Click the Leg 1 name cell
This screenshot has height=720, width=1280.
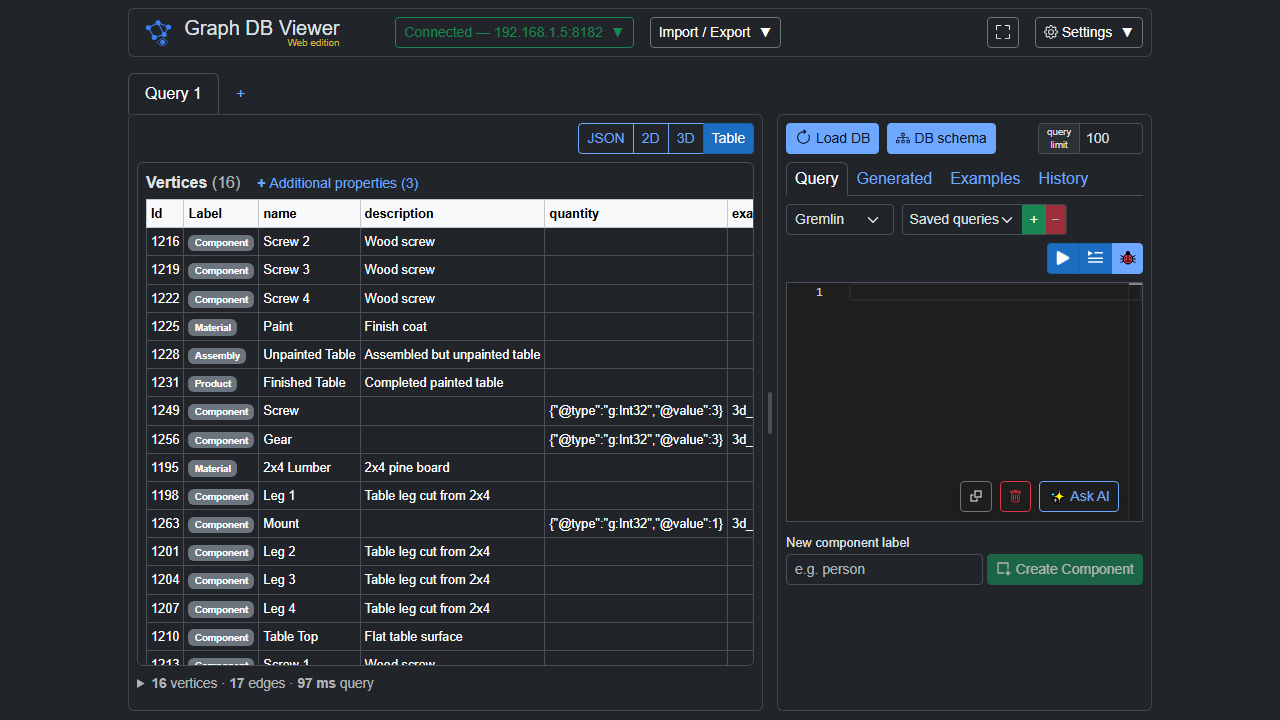[x=309, y=495]
